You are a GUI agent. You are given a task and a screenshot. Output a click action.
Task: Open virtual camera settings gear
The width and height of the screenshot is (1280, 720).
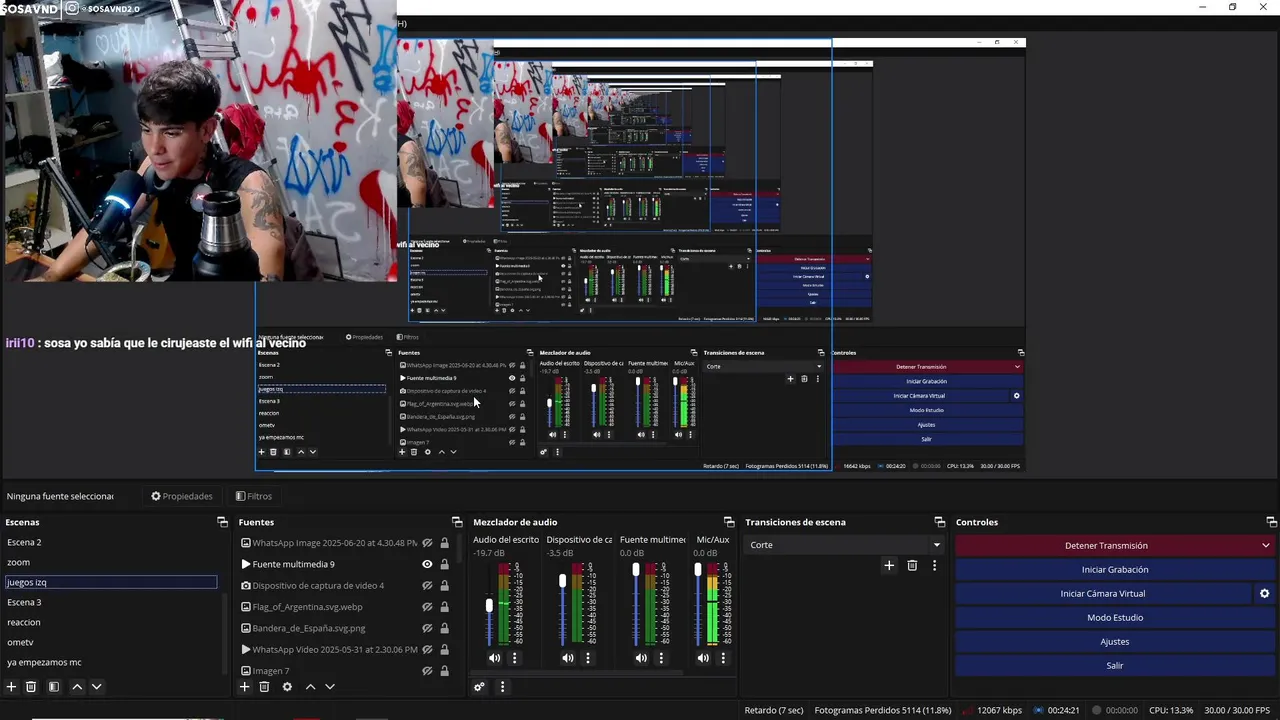click(x=1264, y=593)
